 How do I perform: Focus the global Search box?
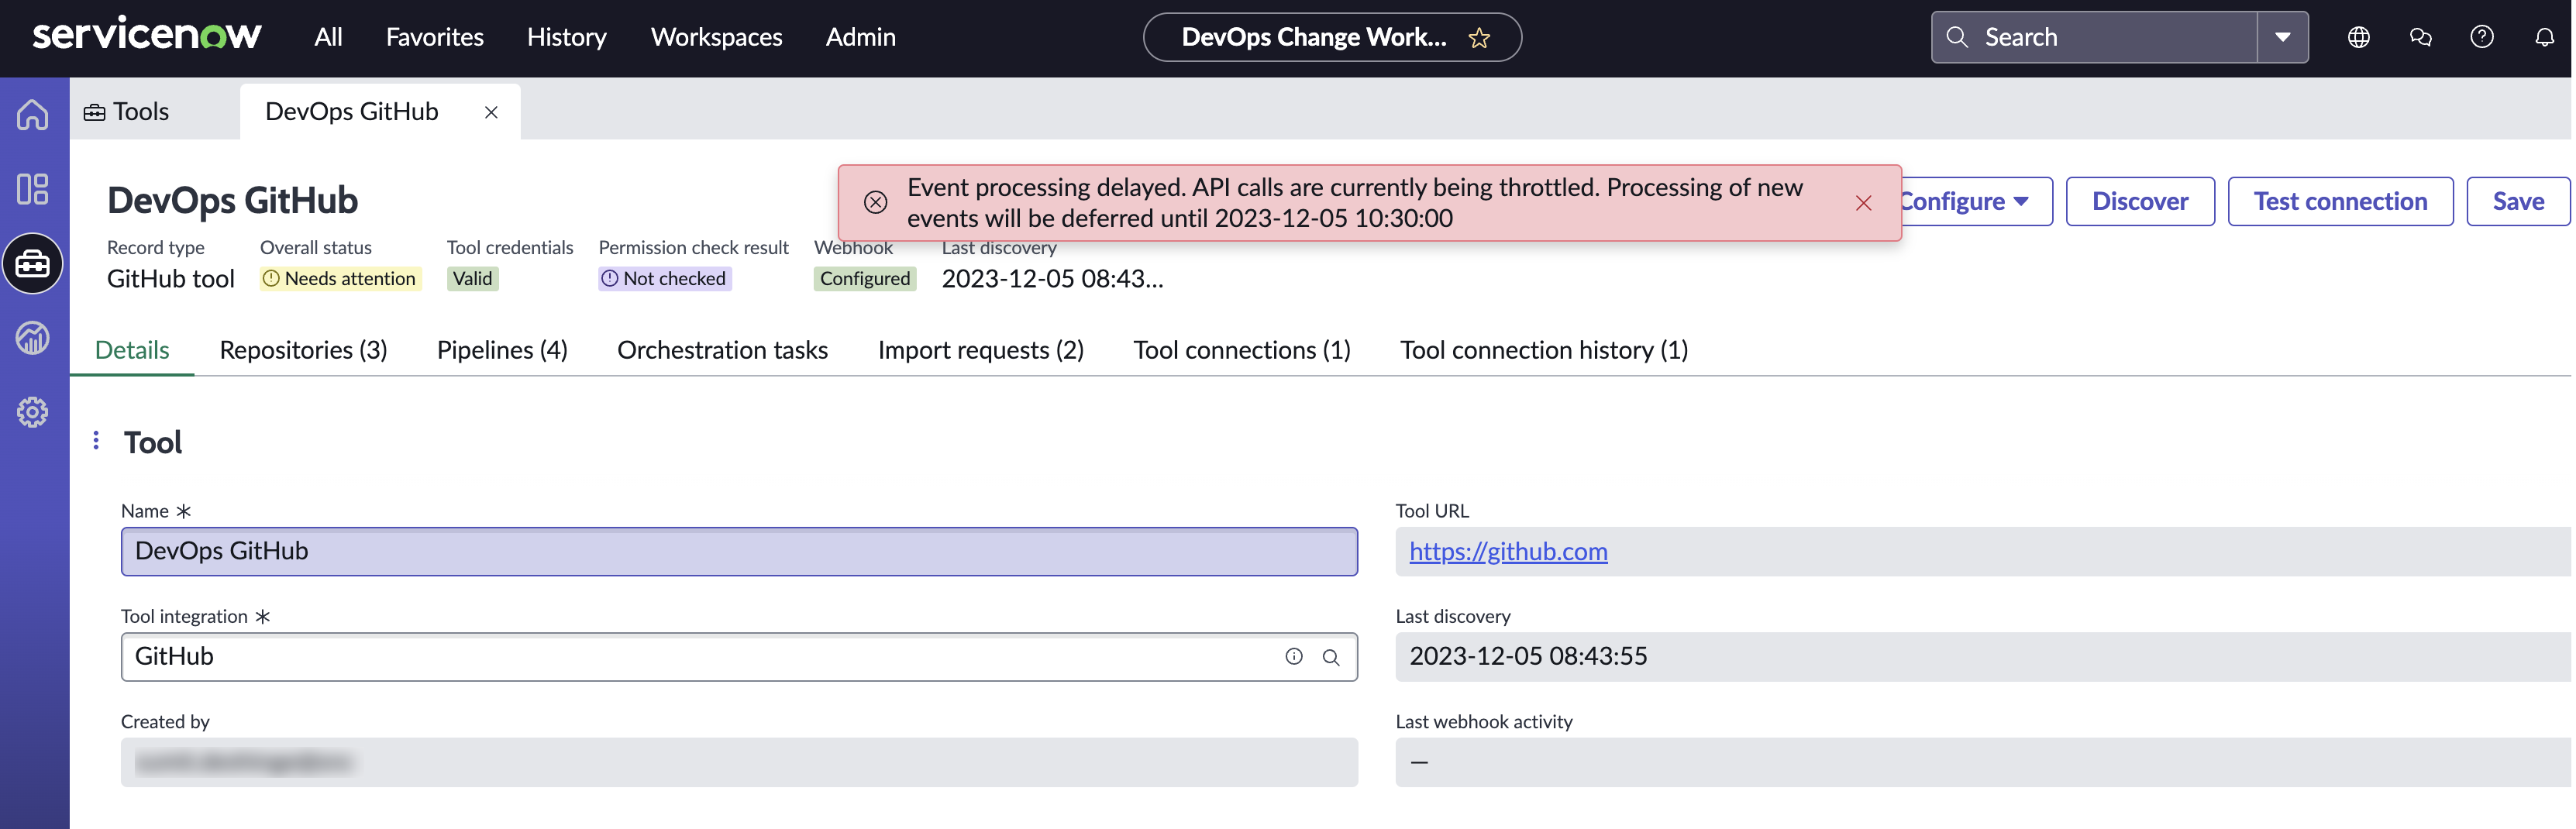click(2094, 37)
